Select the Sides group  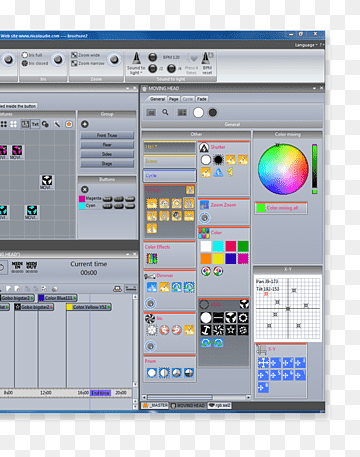107,154
